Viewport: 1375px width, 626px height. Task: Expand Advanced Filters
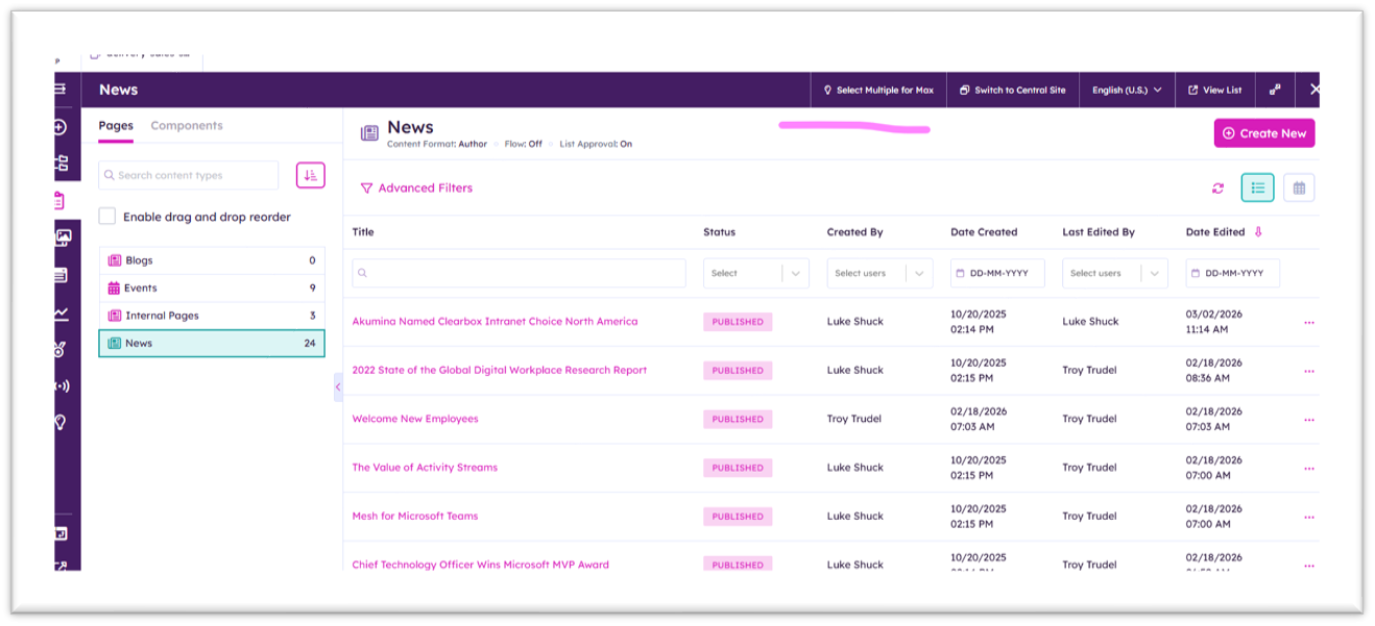pos(417,188)
